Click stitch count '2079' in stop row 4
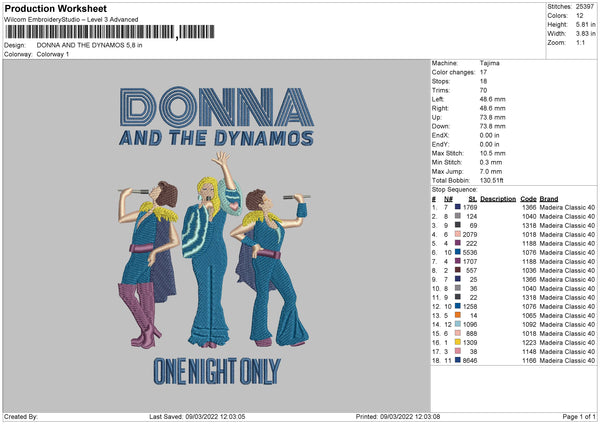Viewport: 600px width, 424px height. coord(470,234)
